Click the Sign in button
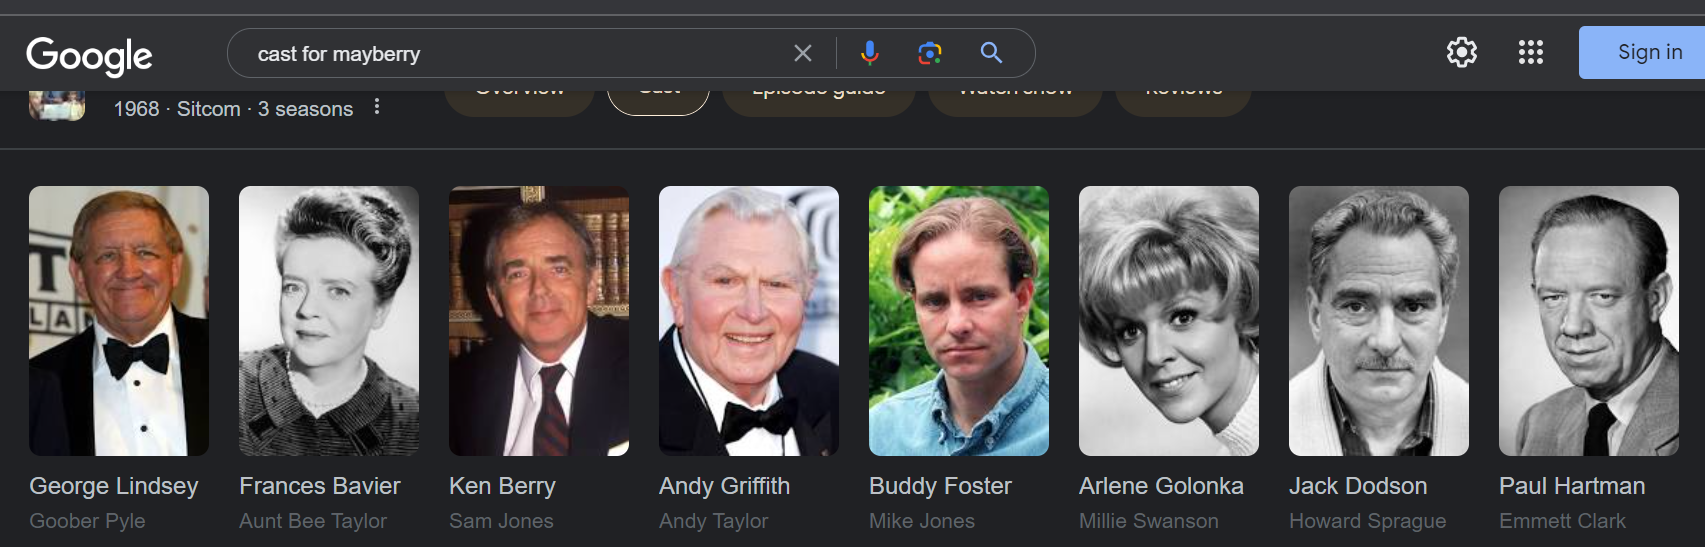1705x547 pixels. point(1642,52)
